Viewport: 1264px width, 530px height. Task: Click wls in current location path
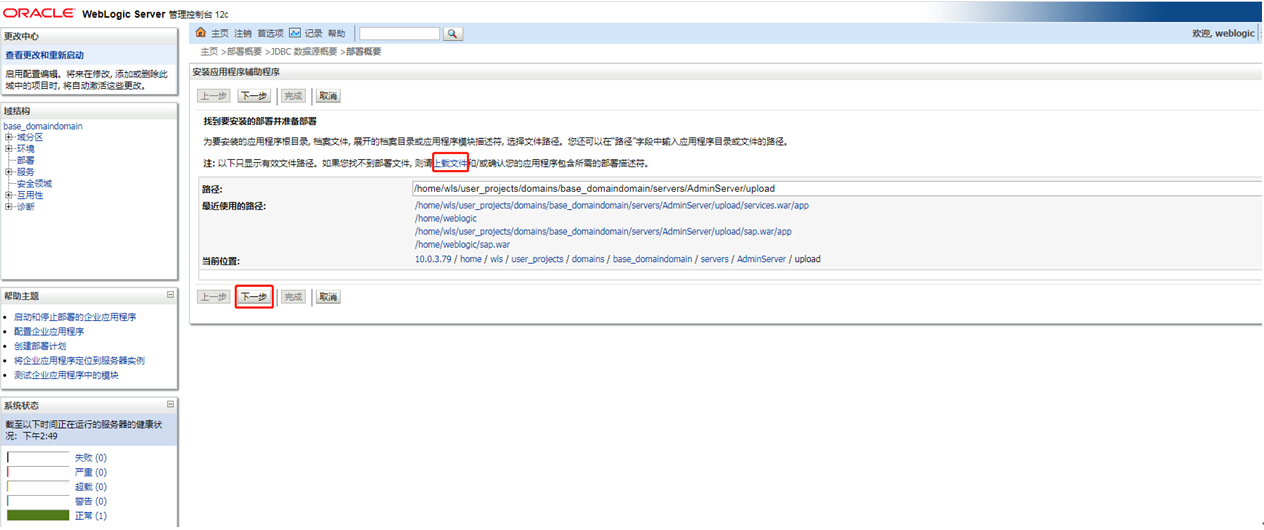pos(497,259)
